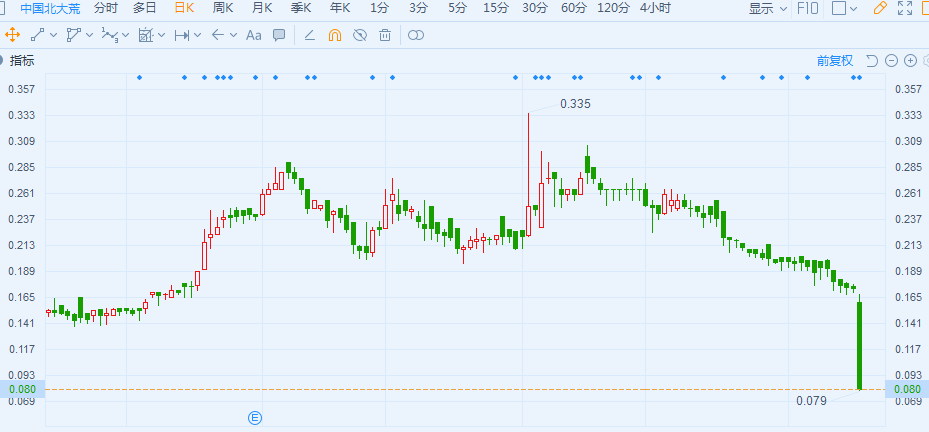Zoom out chart with minus icon
This screenshot has height=432, width=929.
point(891,60)
